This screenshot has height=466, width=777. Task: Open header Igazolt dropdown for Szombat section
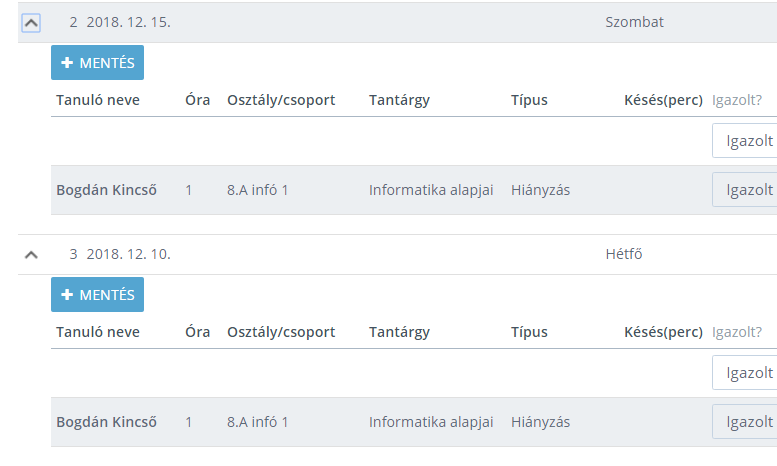745,141
